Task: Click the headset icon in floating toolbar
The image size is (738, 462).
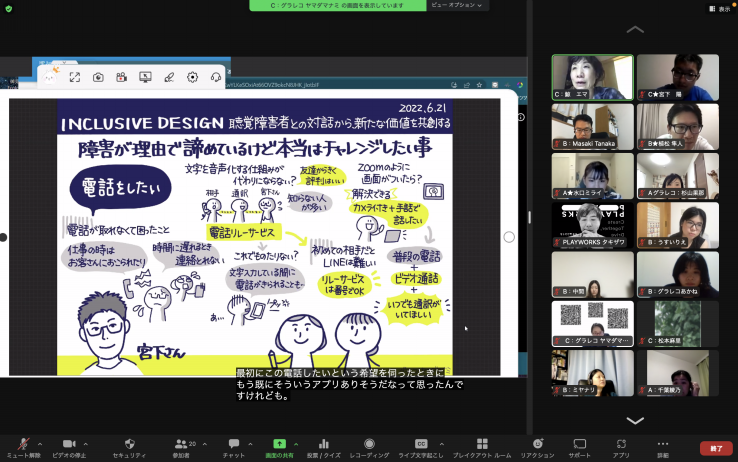Action: (x=216, y=77)
